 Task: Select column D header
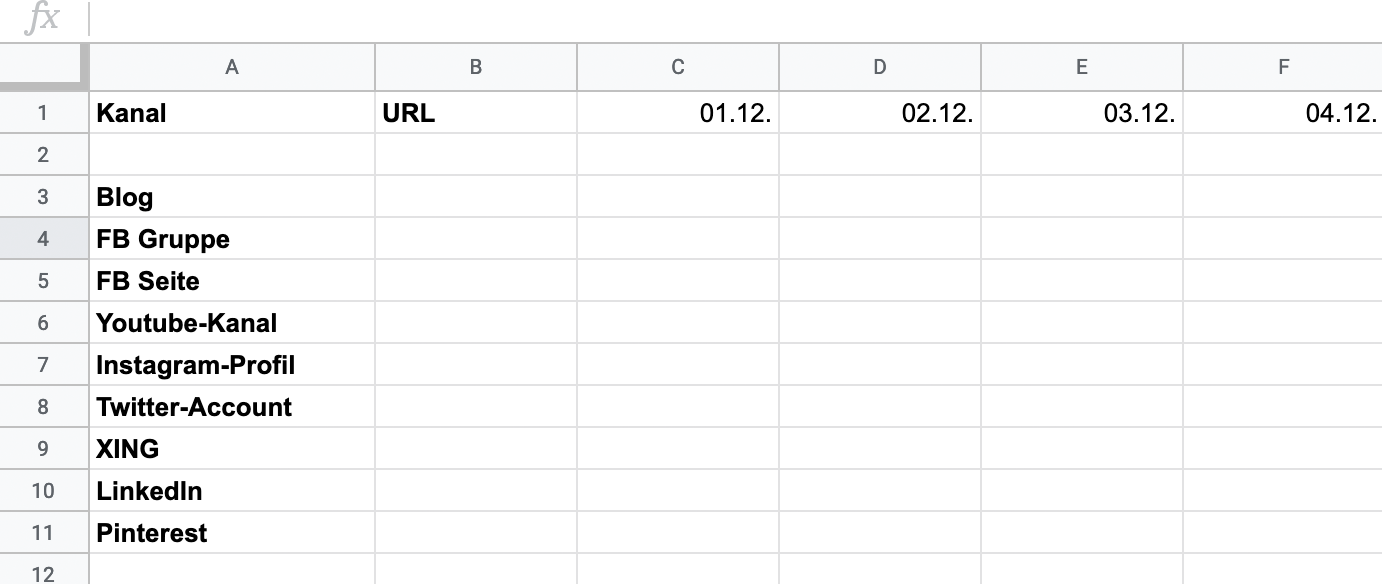pyautogui.click(x=880, y=67)
